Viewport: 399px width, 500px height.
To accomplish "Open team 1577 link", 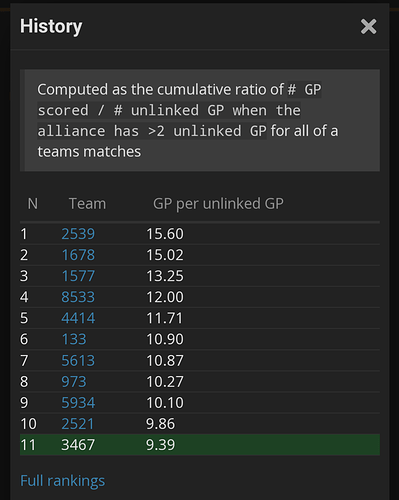I will point(78,276).
